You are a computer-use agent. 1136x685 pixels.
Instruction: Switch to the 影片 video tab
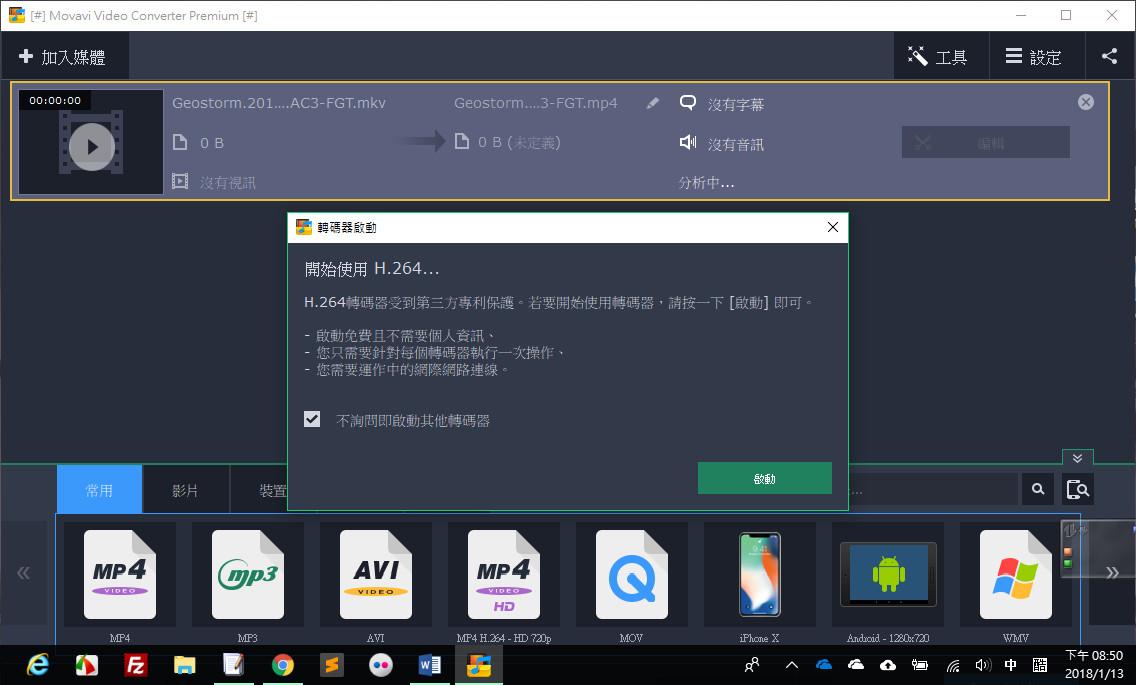pos(185,490)
